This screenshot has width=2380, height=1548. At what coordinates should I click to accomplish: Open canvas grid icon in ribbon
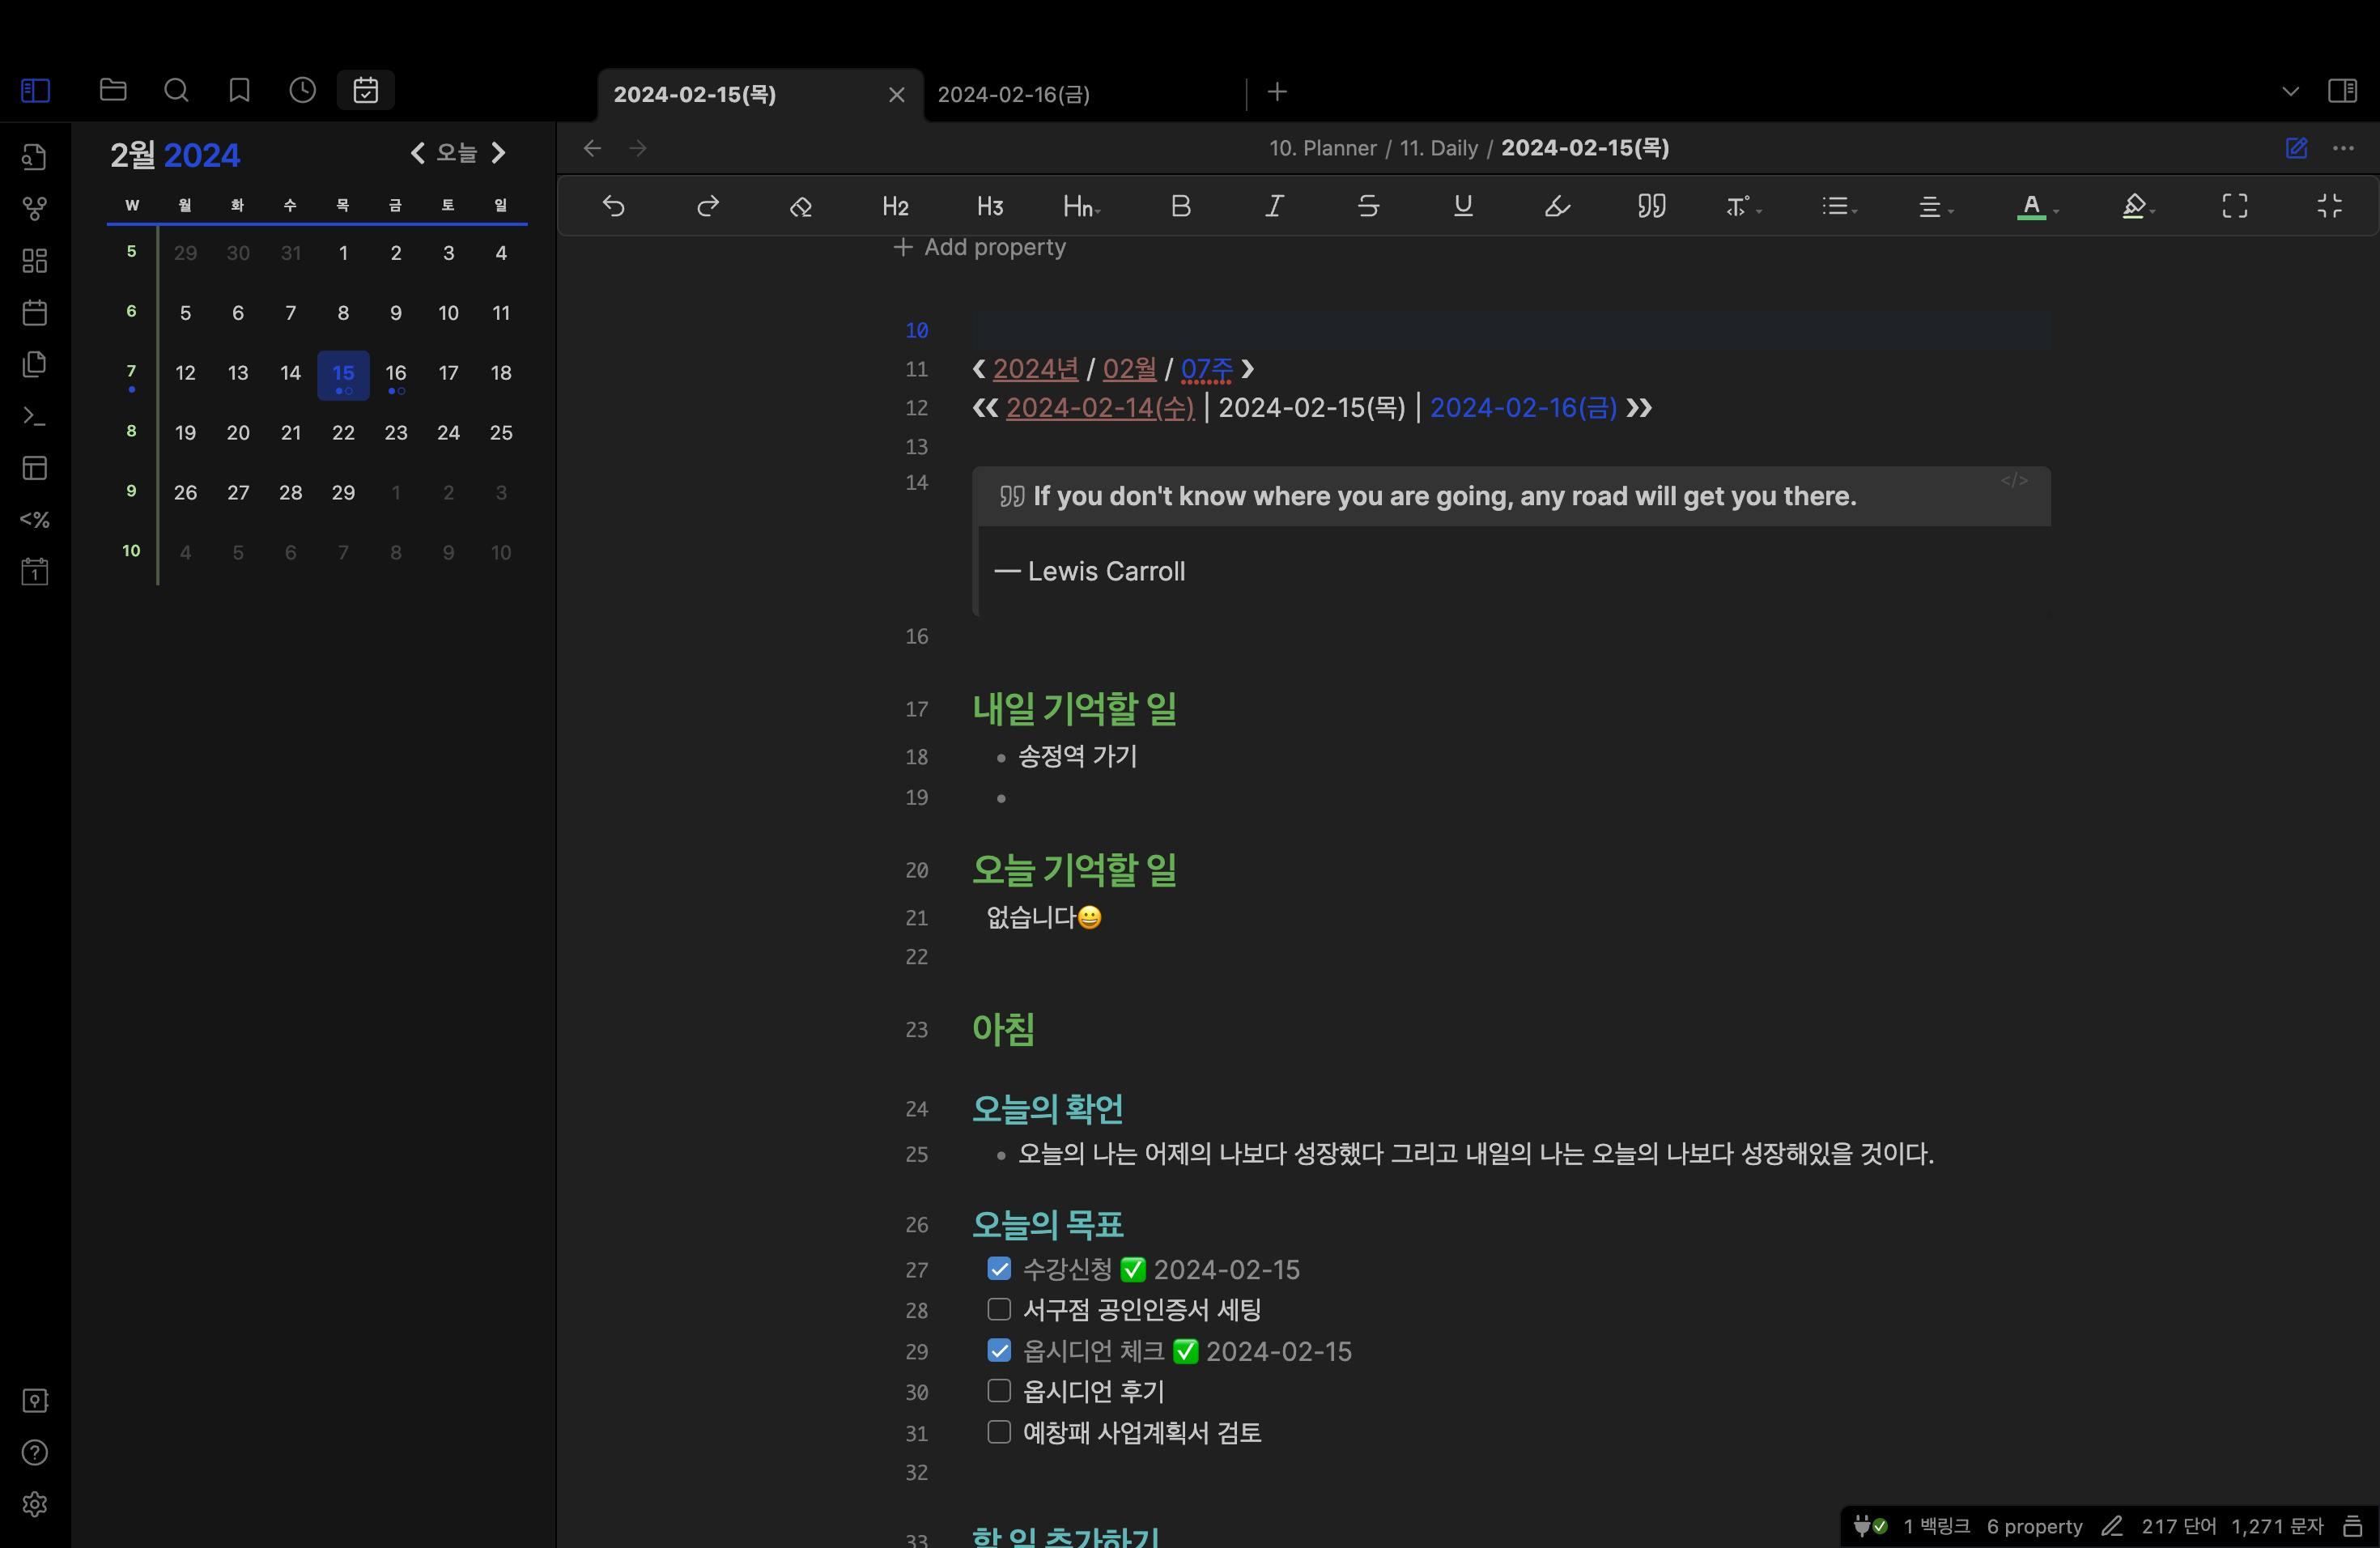click(35, 261)
